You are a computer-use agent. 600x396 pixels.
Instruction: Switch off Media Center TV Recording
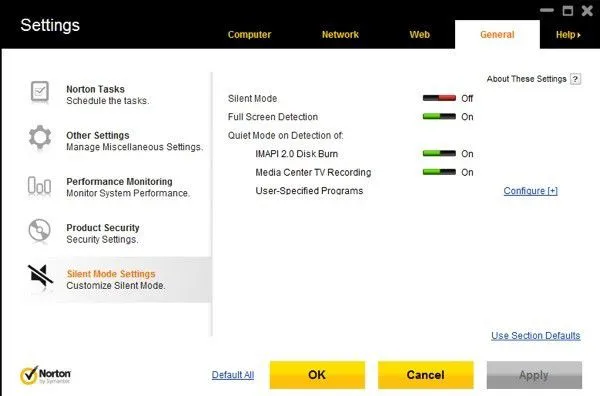click(439, 172)
